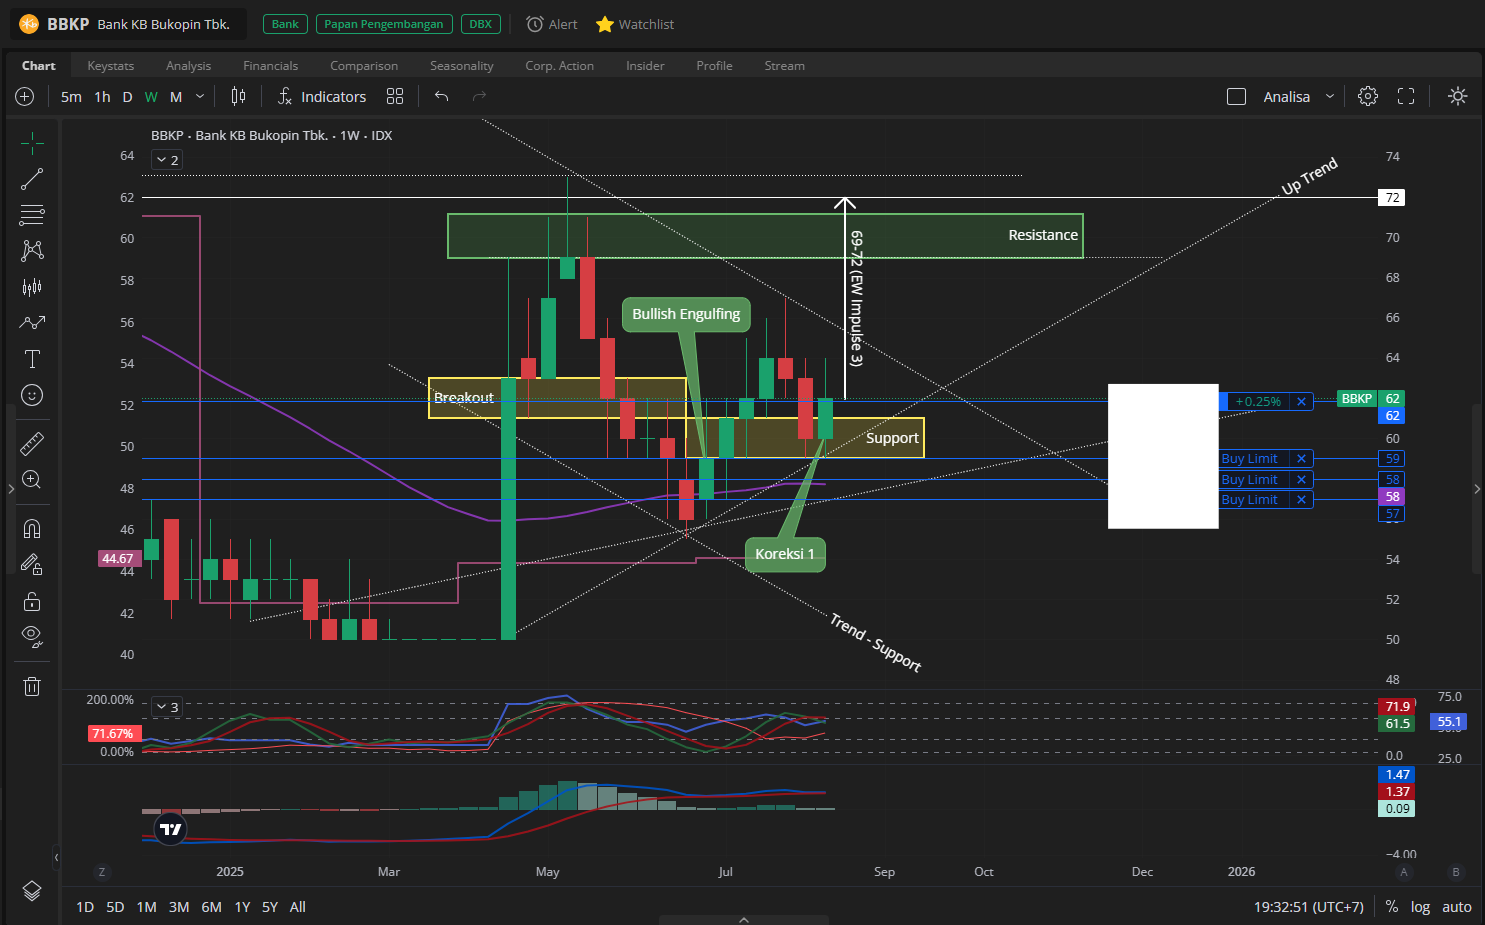Toggle the chart layout checkbox square

pos(1236,96)
